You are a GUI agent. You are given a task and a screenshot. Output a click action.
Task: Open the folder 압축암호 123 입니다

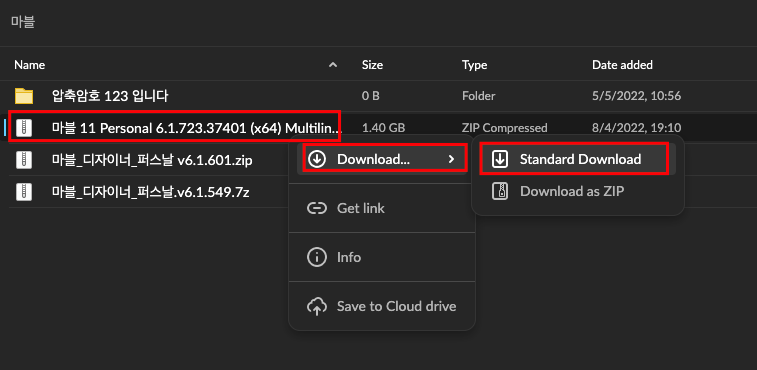pos(110,96)
